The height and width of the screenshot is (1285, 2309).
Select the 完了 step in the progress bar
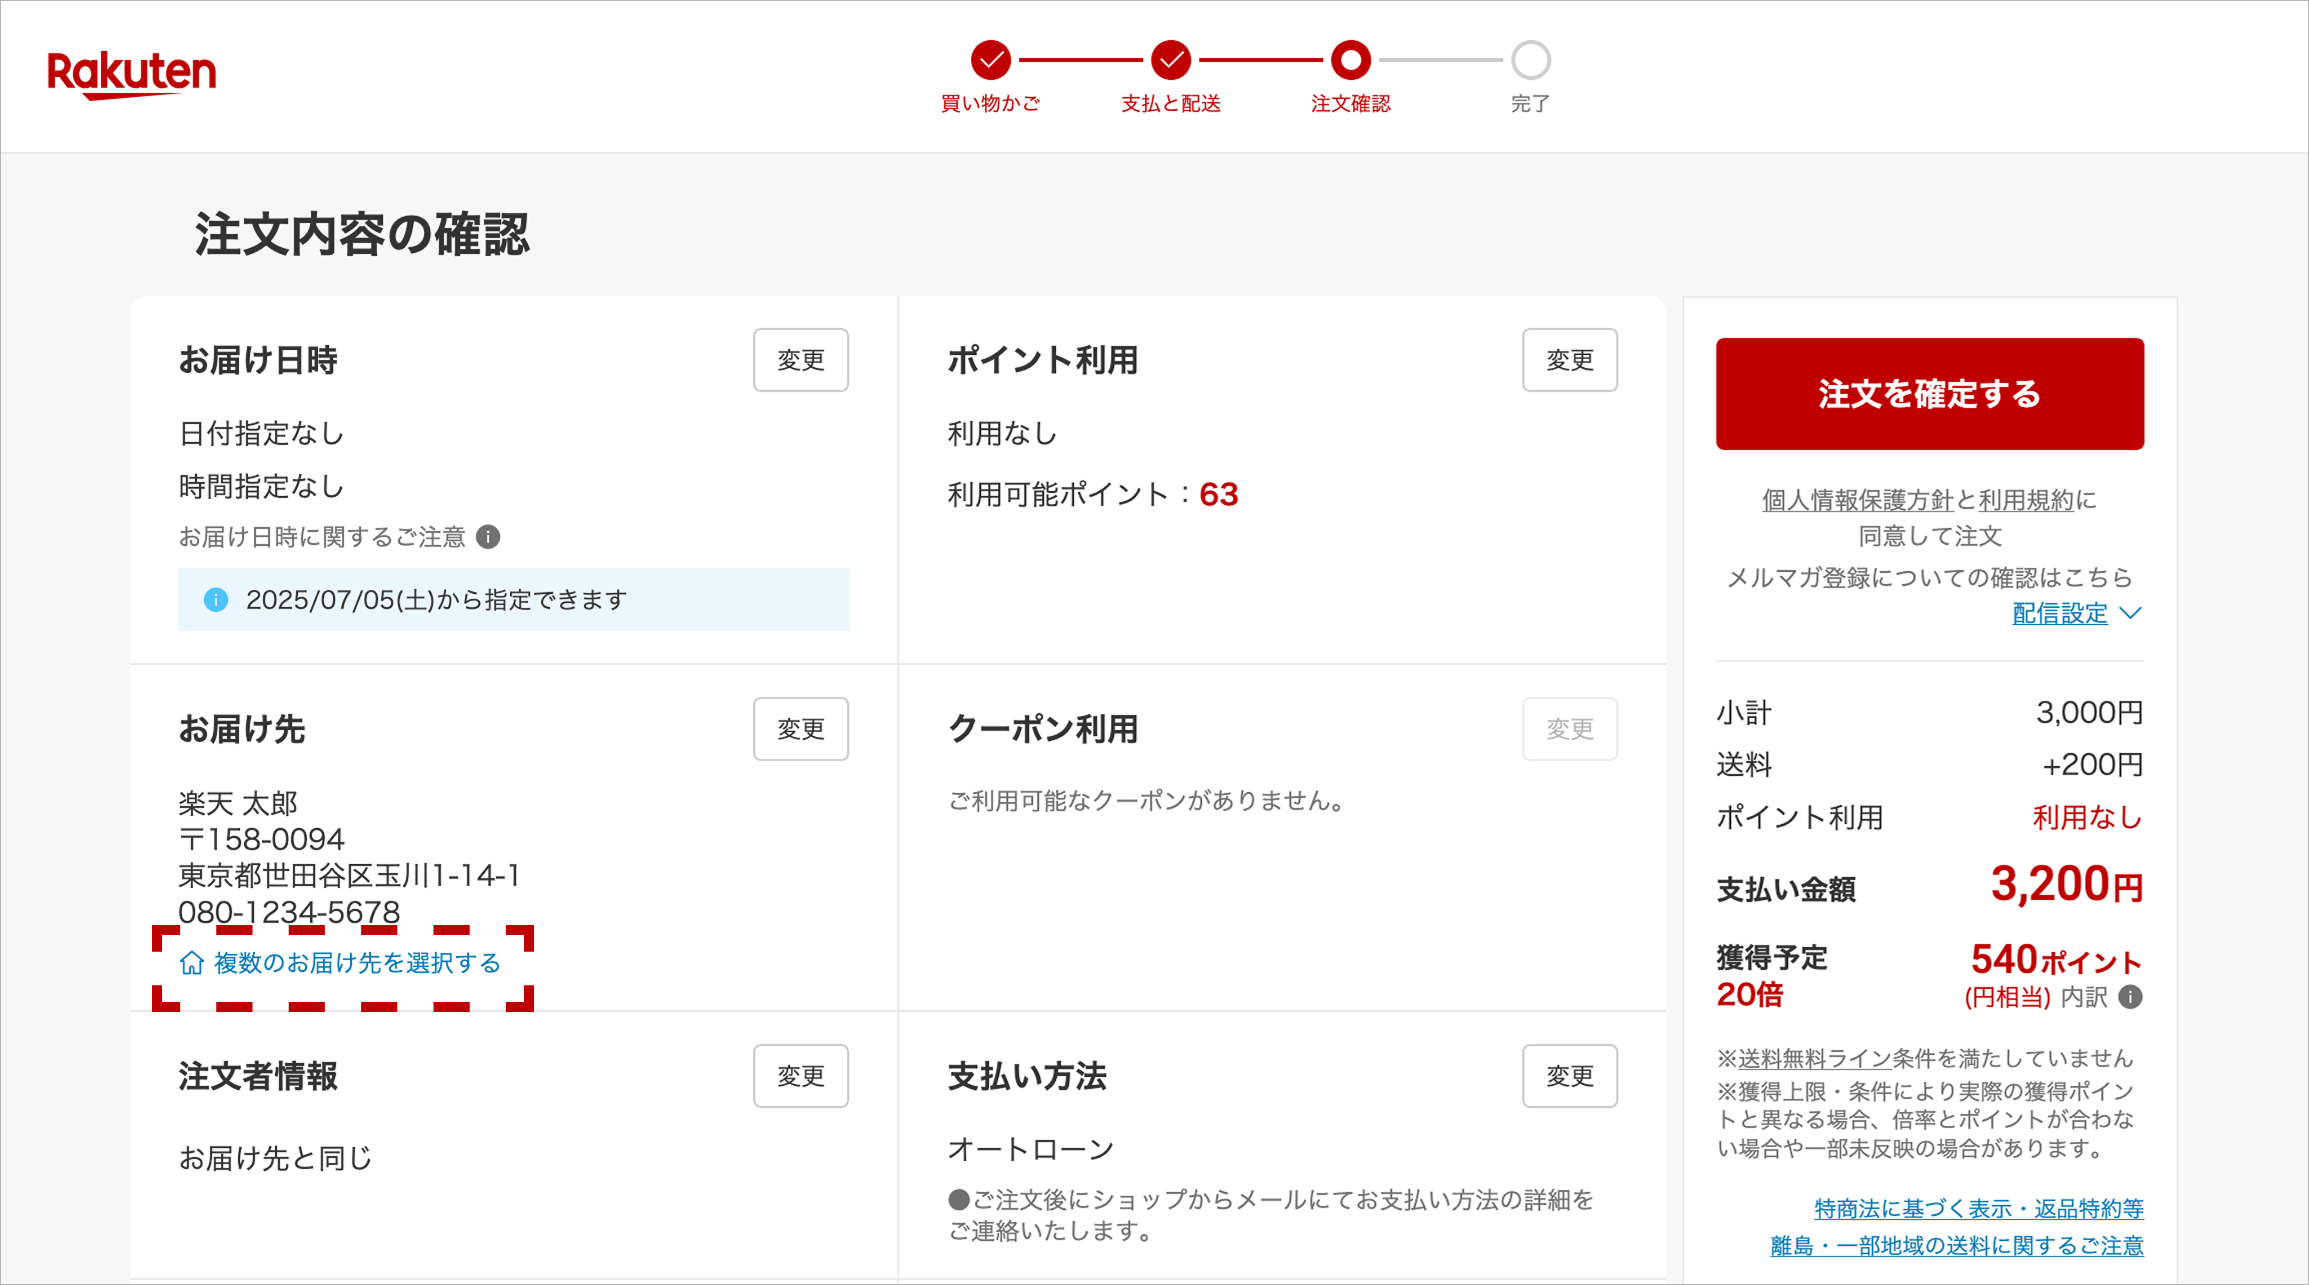point(1530,60)
